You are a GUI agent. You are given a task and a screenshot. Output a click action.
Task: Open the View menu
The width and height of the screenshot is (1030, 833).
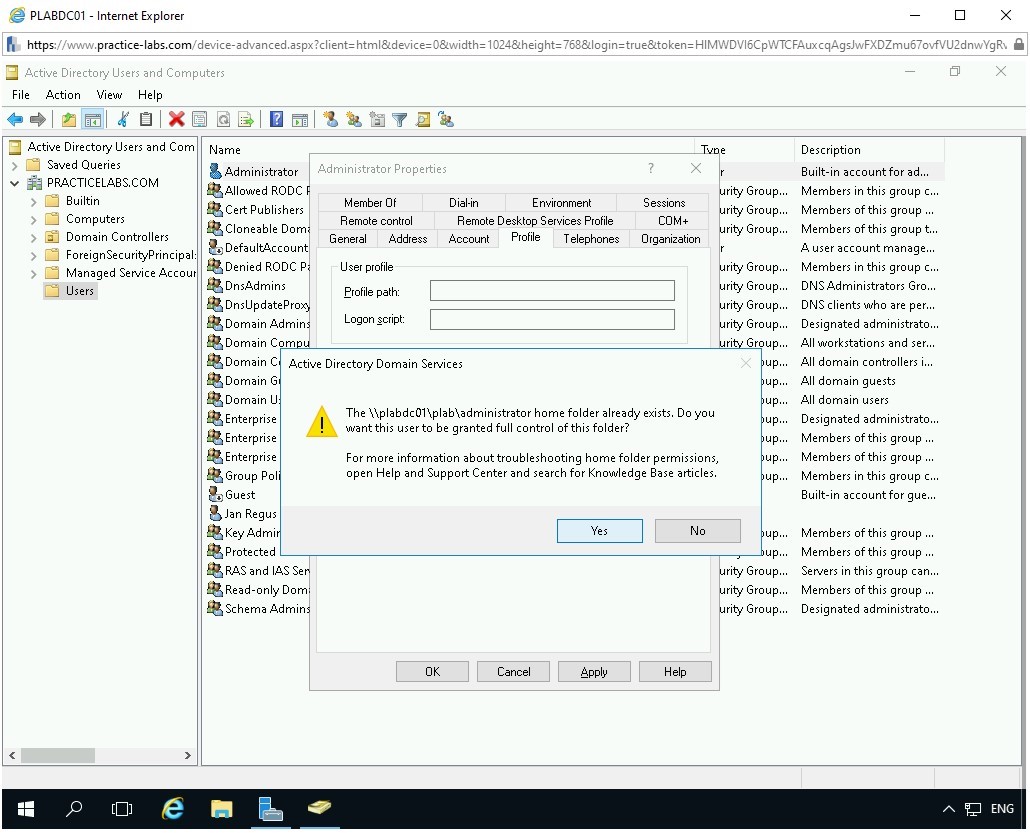pyautogui.click(x=109, y=95)
